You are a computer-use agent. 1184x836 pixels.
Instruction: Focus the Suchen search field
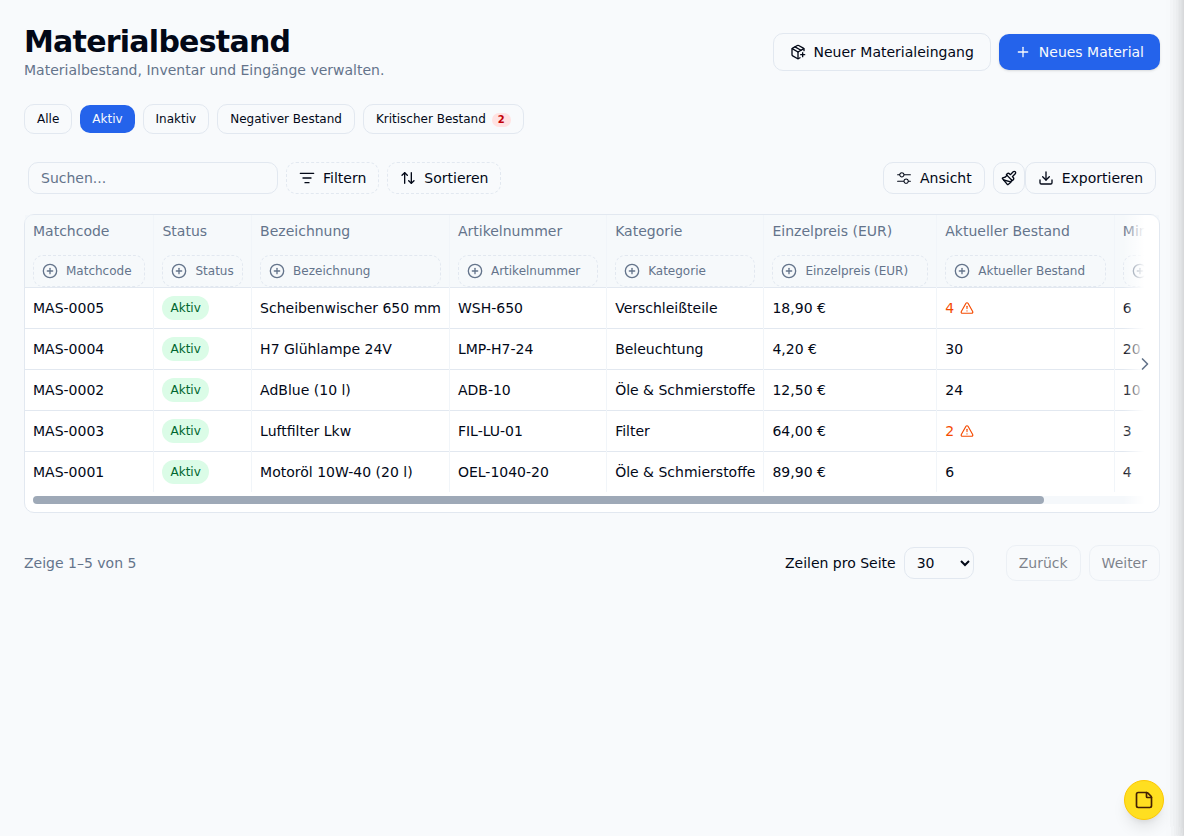(x=153, y=178)
